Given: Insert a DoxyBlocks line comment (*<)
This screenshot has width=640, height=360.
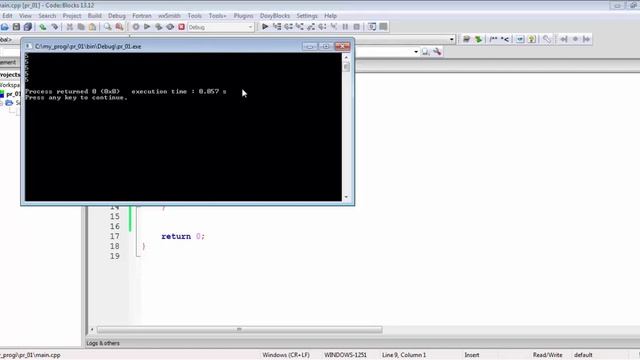Looking at the screenshot, I should [x=505, y=39].
